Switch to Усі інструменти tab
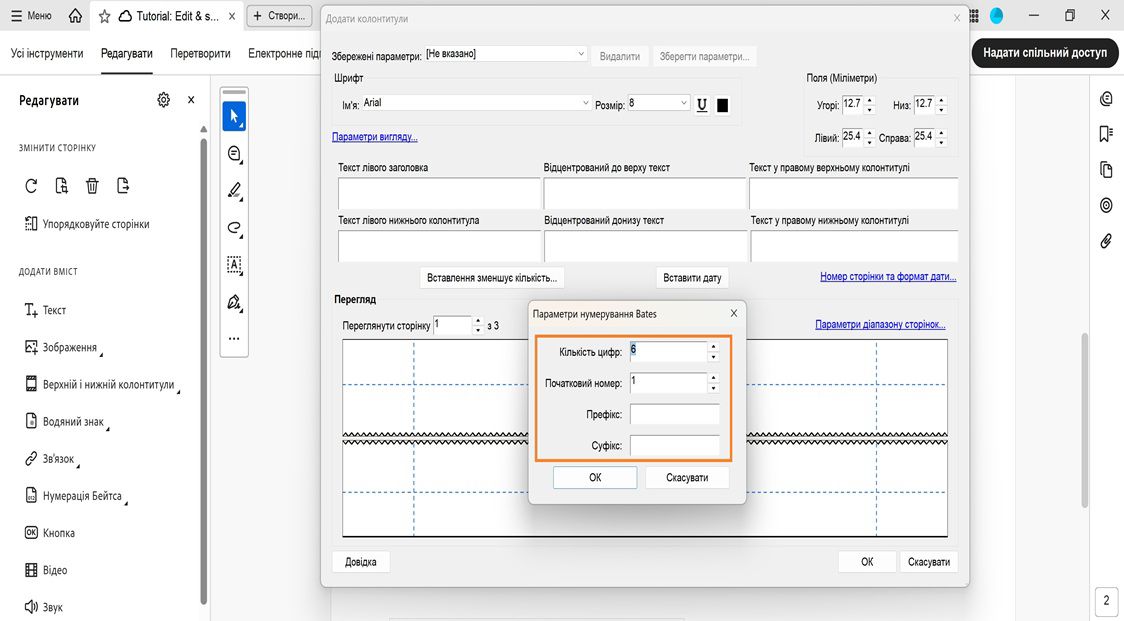This screenshot has height=621, width=1124. pos(47,53)
